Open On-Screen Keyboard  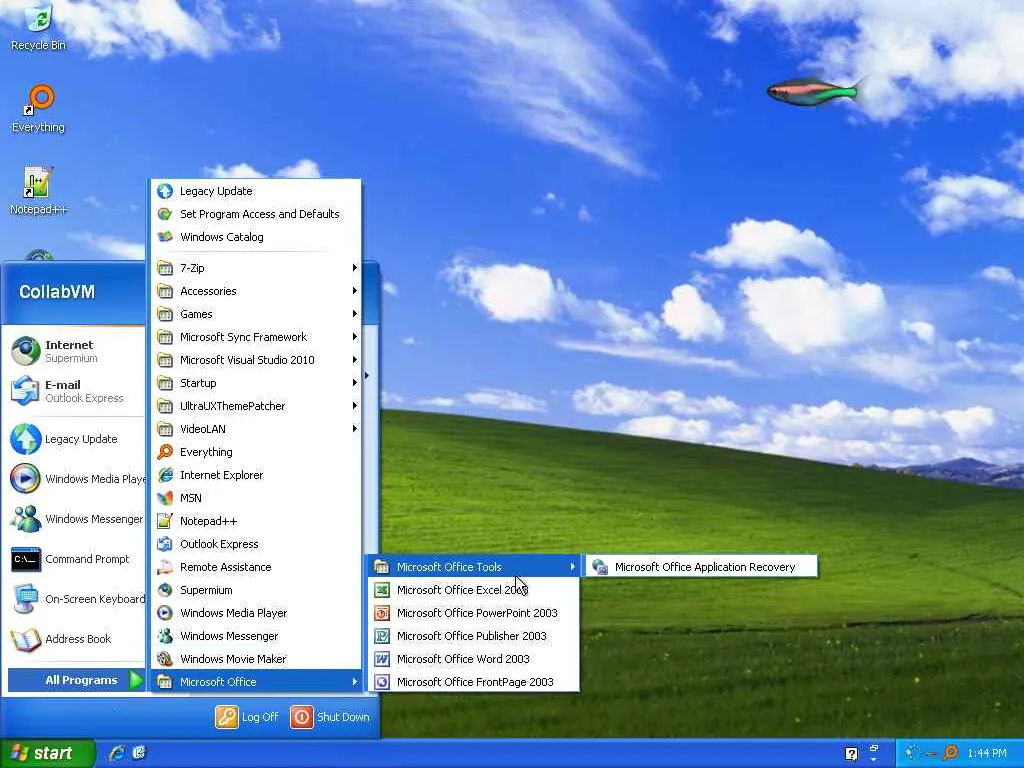coord(75,599)
